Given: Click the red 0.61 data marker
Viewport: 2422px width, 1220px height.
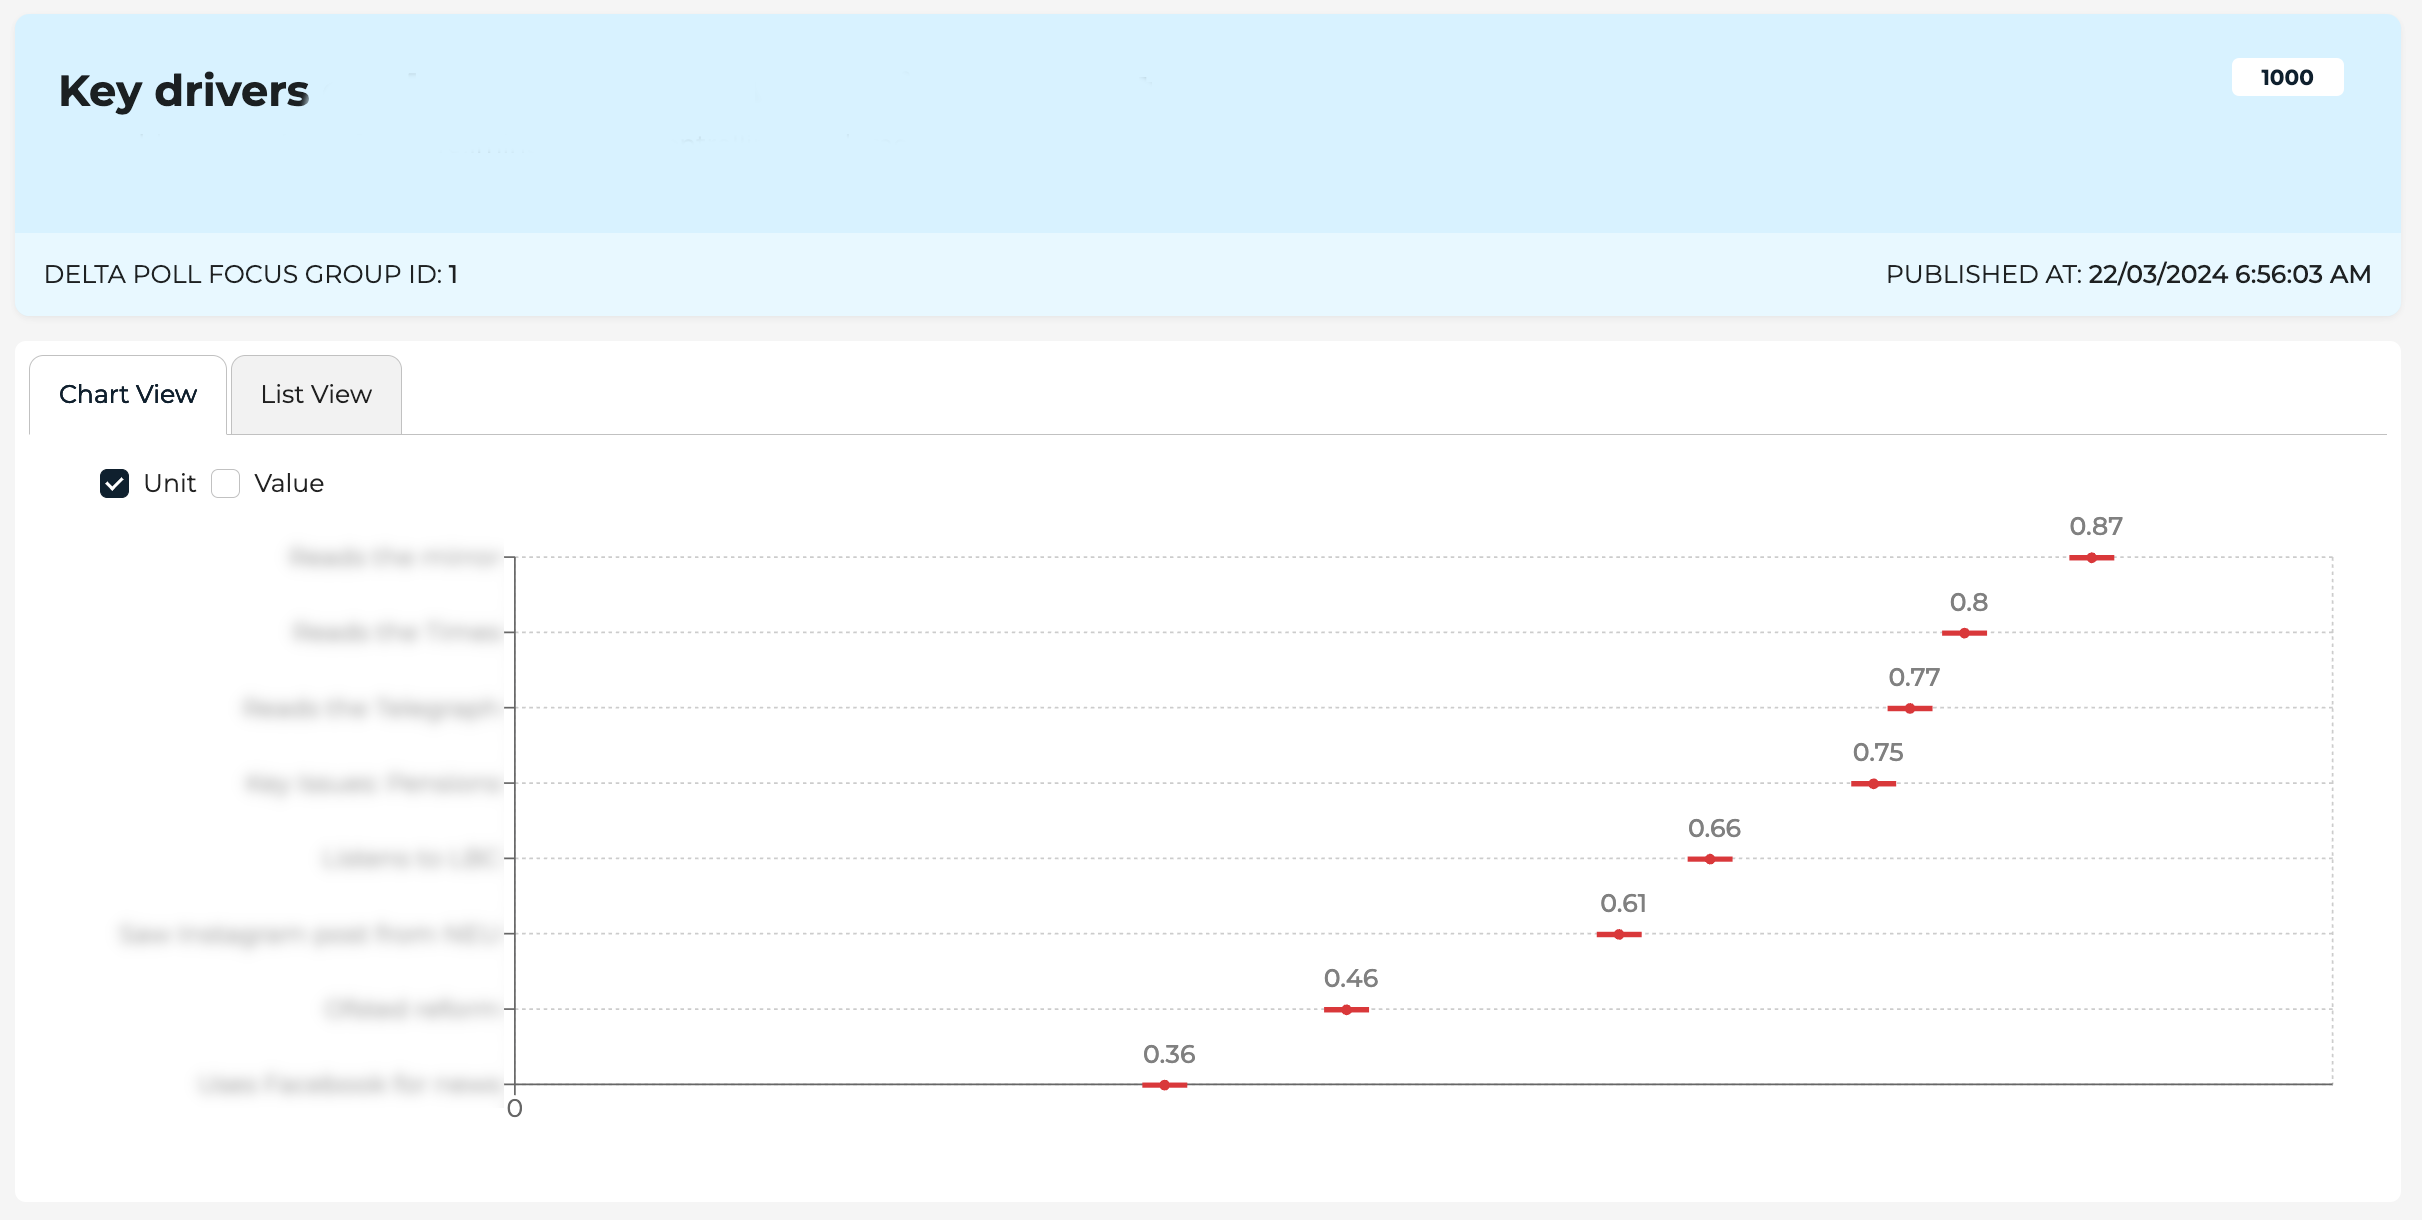Looking at the screenshot, I should point(1618,935).
